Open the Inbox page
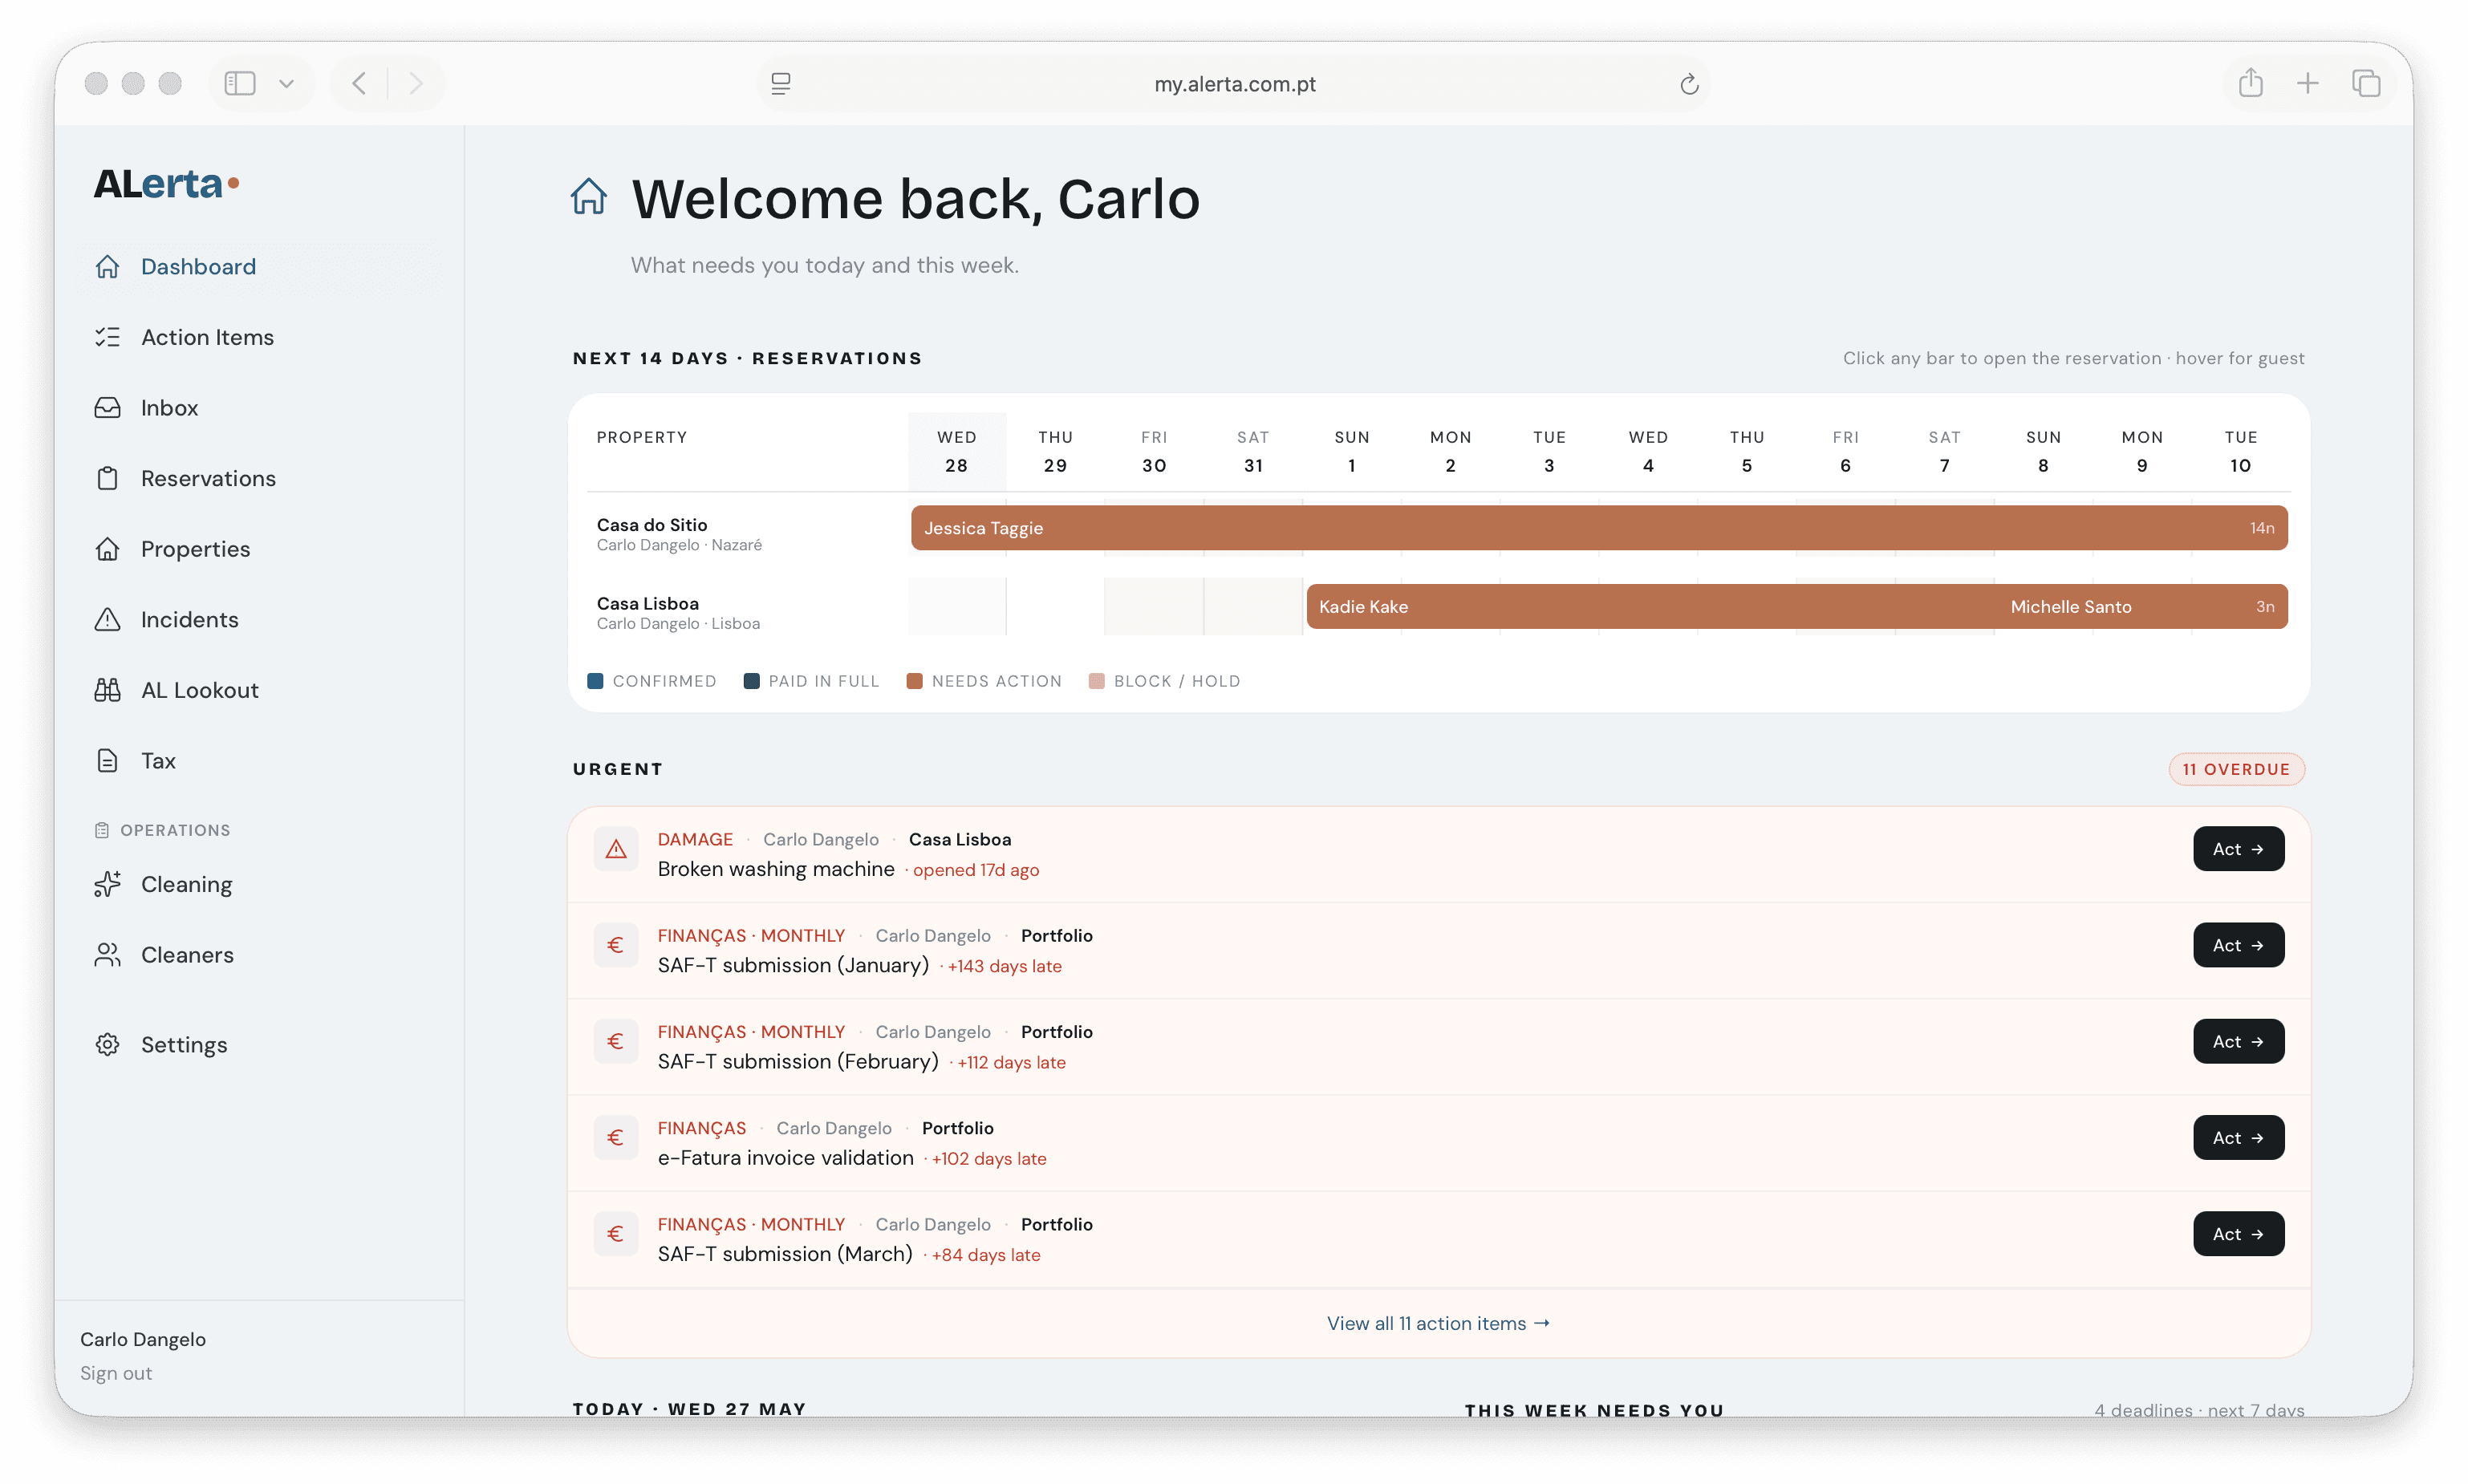The image size is (2468, 1484). [x=169, y=408]
